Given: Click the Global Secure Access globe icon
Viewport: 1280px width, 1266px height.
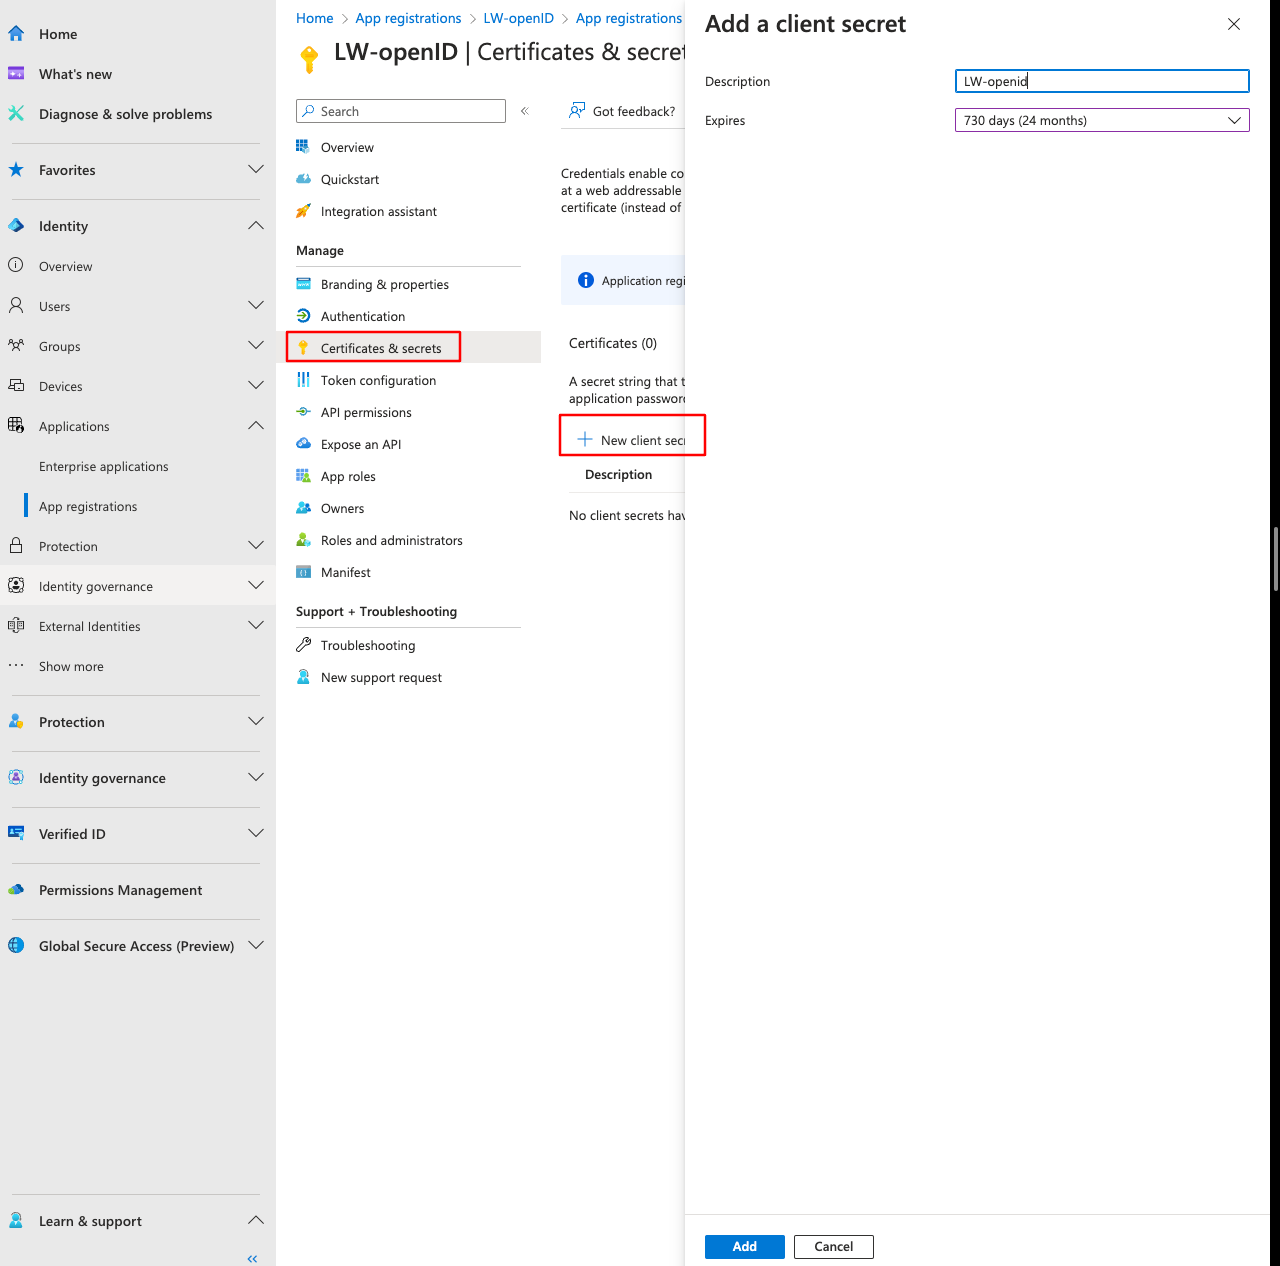Looking at the screenshot, I should click(16, 945).
